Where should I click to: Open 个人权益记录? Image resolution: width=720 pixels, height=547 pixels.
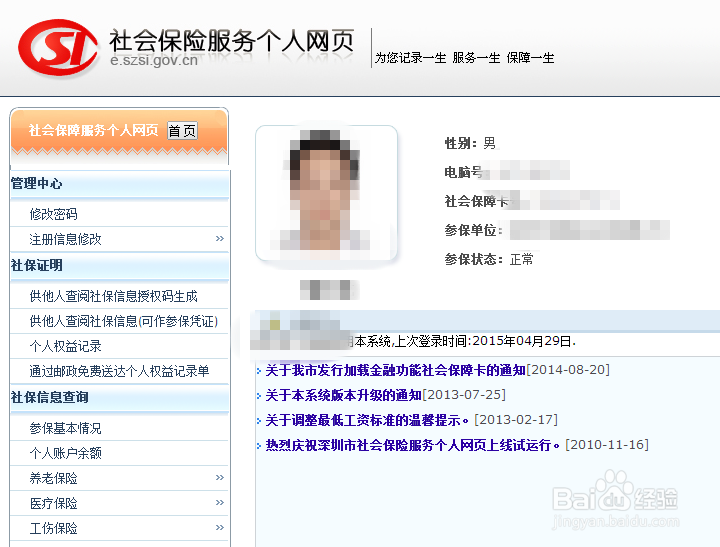(x=65, y=346)
